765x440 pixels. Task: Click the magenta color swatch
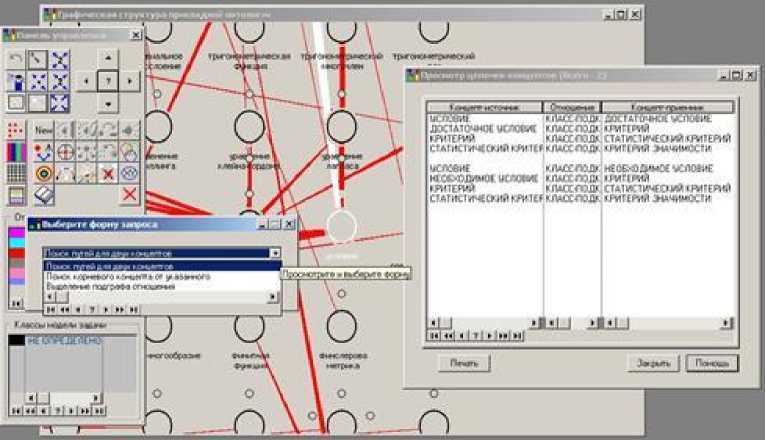[x=17, y=232]
